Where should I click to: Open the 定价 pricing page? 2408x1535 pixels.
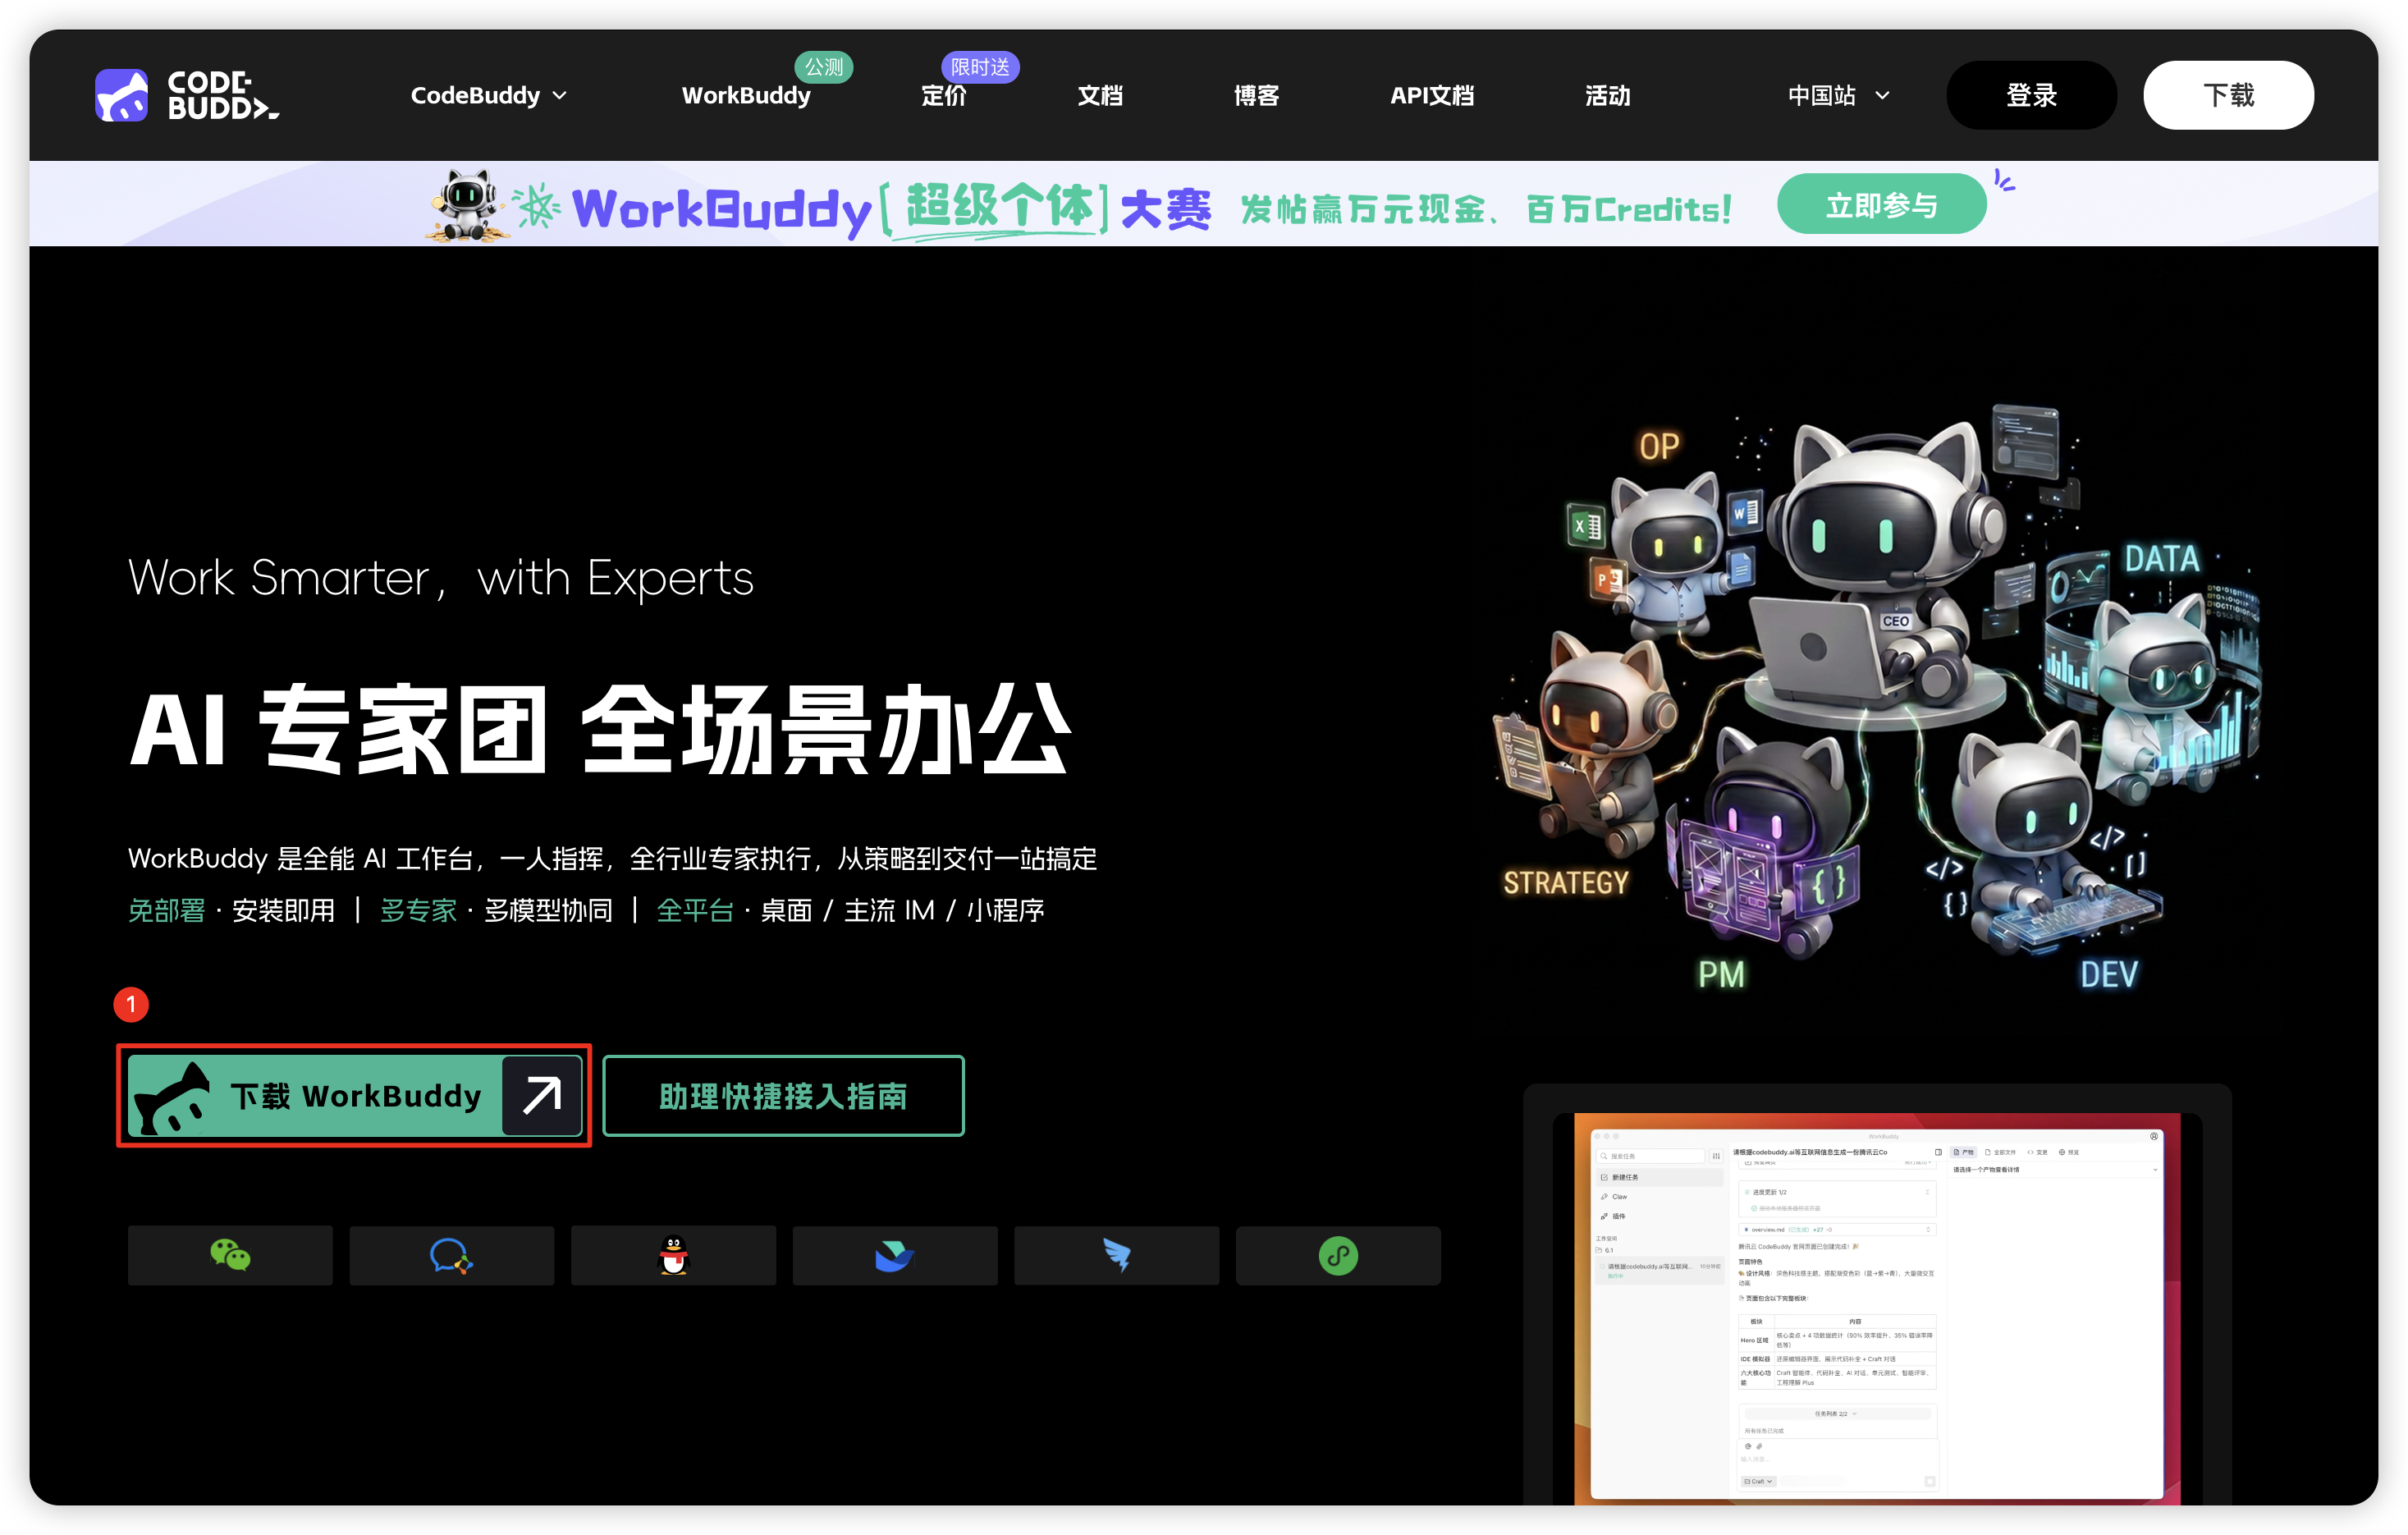point(943,95)
